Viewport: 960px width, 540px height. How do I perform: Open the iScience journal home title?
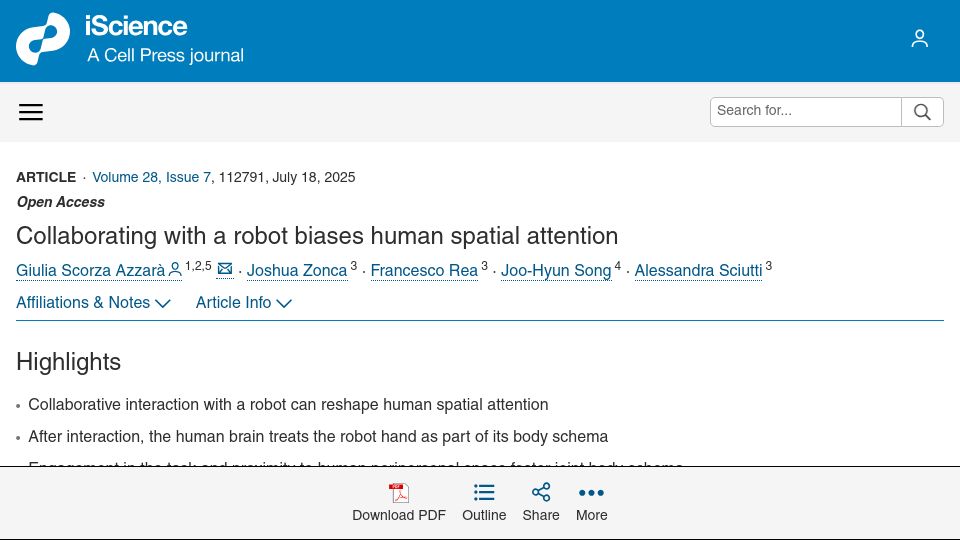(136, 26)
